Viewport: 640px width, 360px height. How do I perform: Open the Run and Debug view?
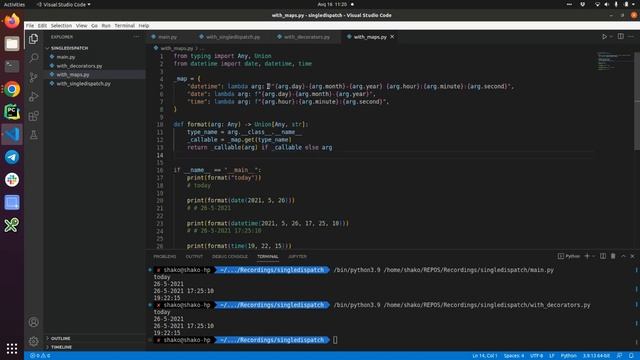pos(33,96)
